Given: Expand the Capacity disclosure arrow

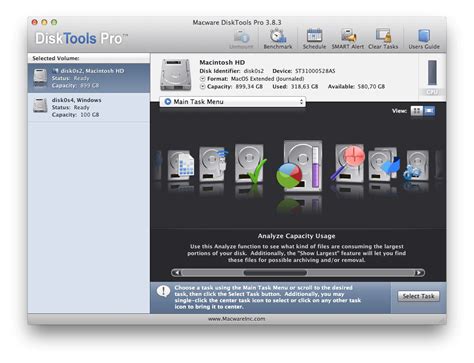Looking at the screenshot, I should [x=202, y=87].
